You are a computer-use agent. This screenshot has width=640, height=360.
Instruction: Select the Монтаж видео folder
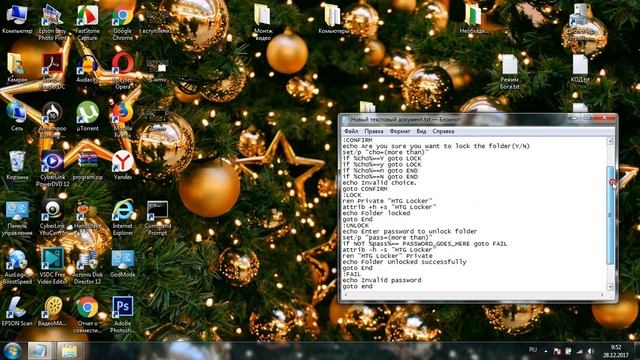click(x=262, y=22)
